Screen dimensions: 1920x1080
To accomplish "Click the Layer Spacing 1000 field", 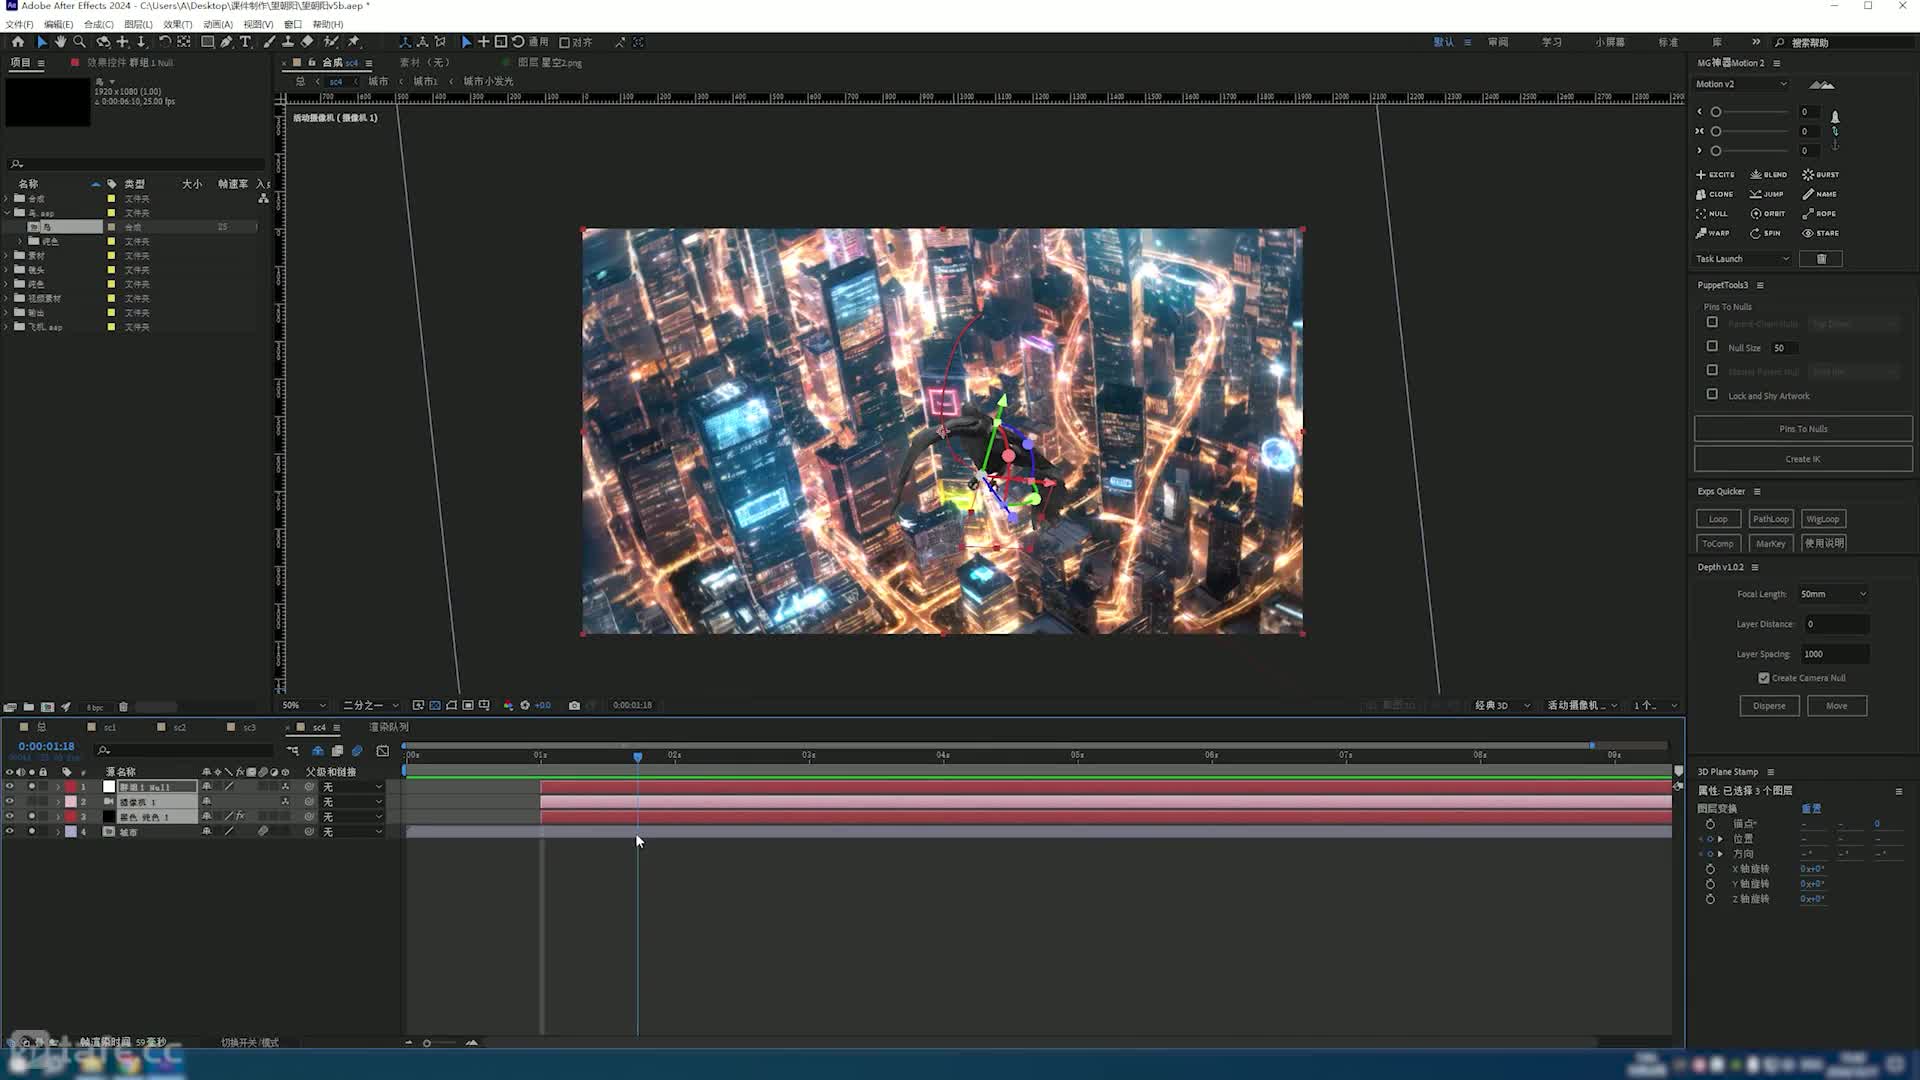I will (1834, 654).
